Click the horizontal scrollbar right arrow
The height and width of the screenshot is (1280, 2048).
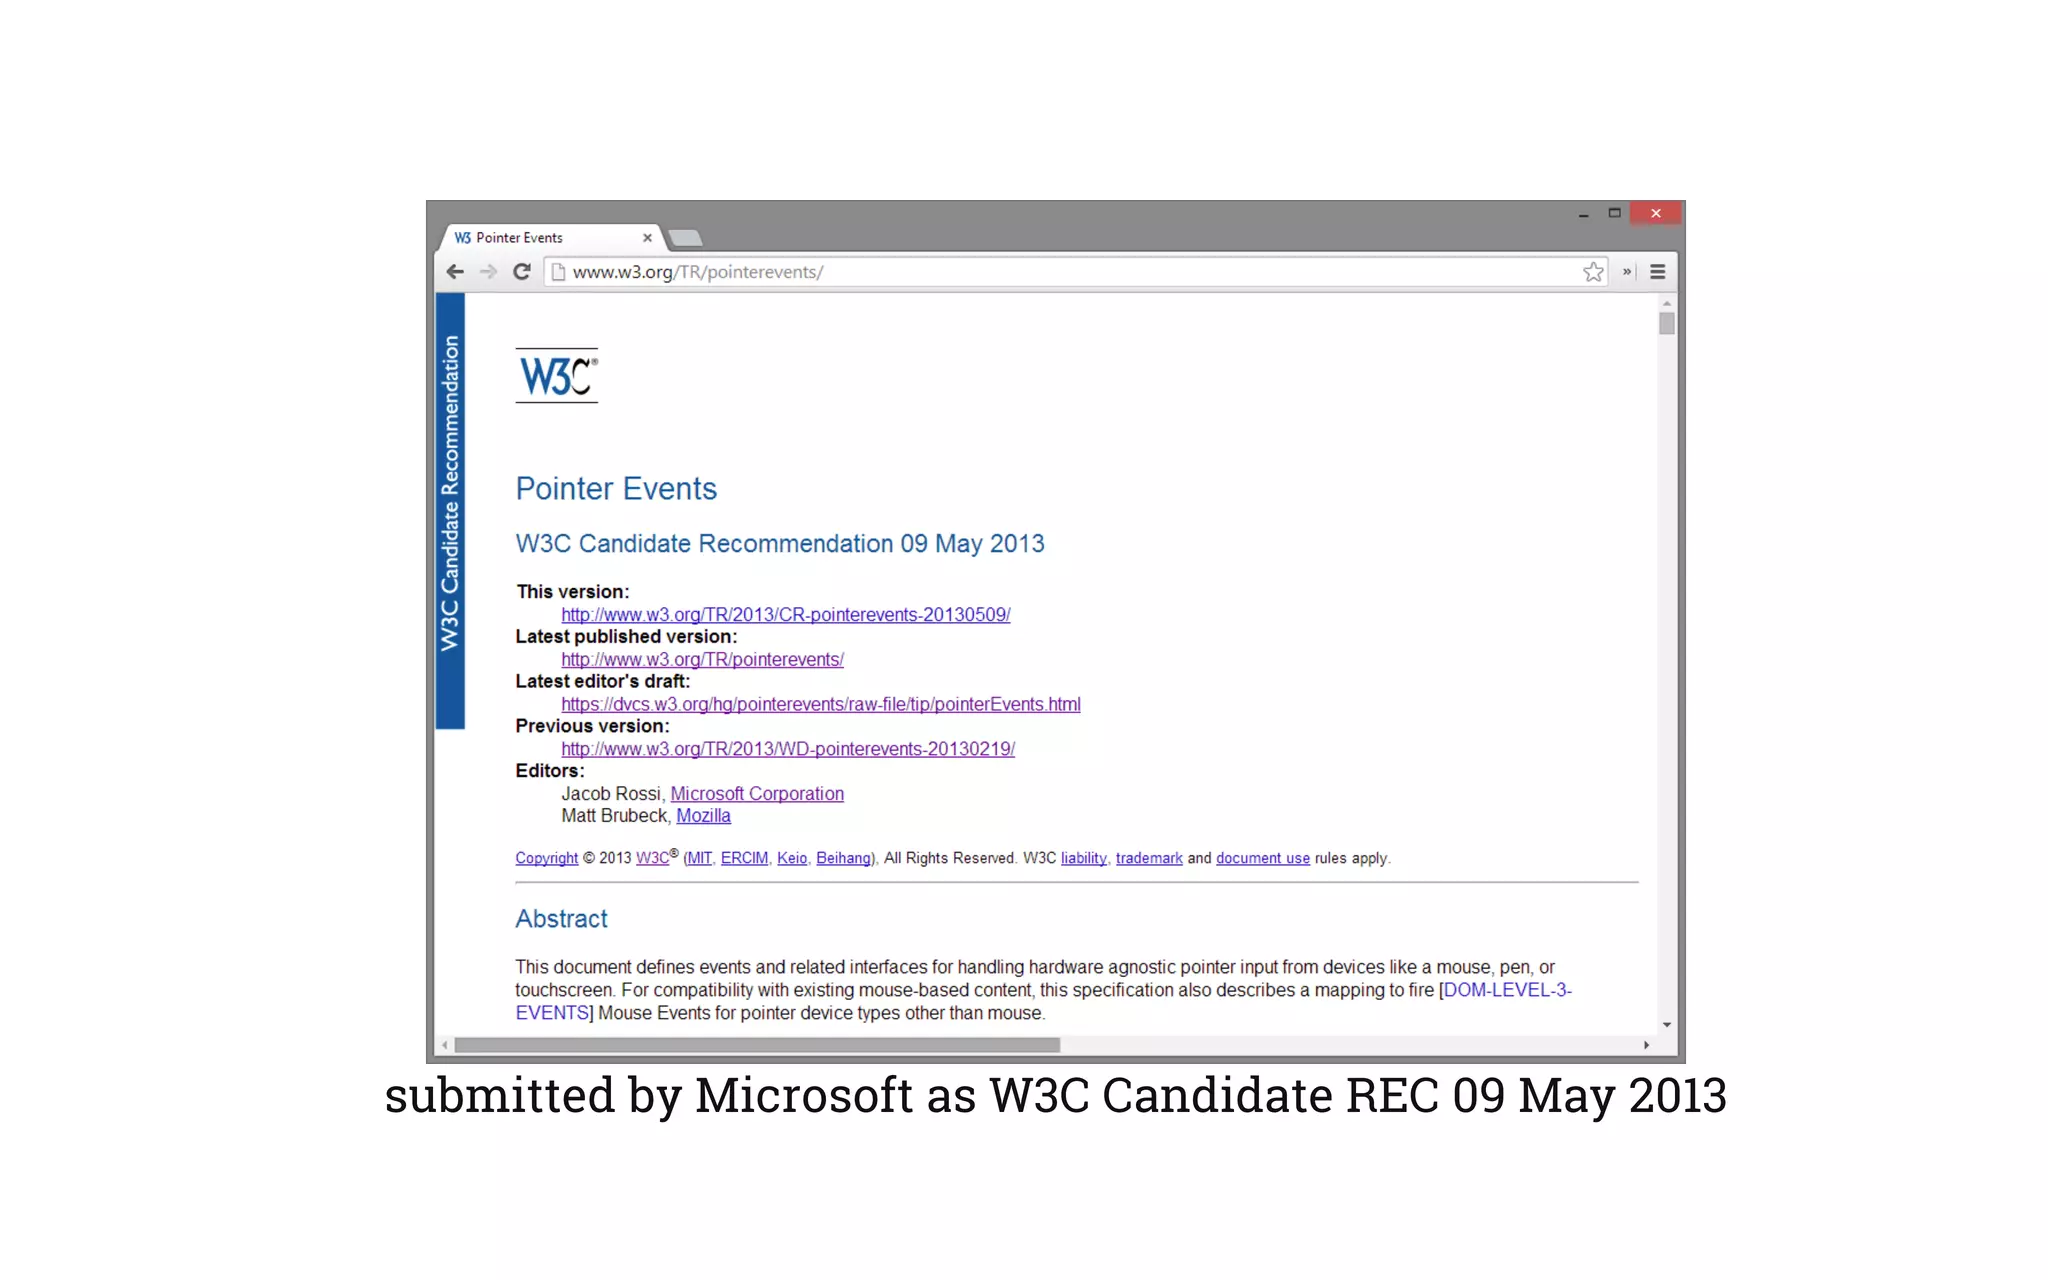[1646, 1045]
